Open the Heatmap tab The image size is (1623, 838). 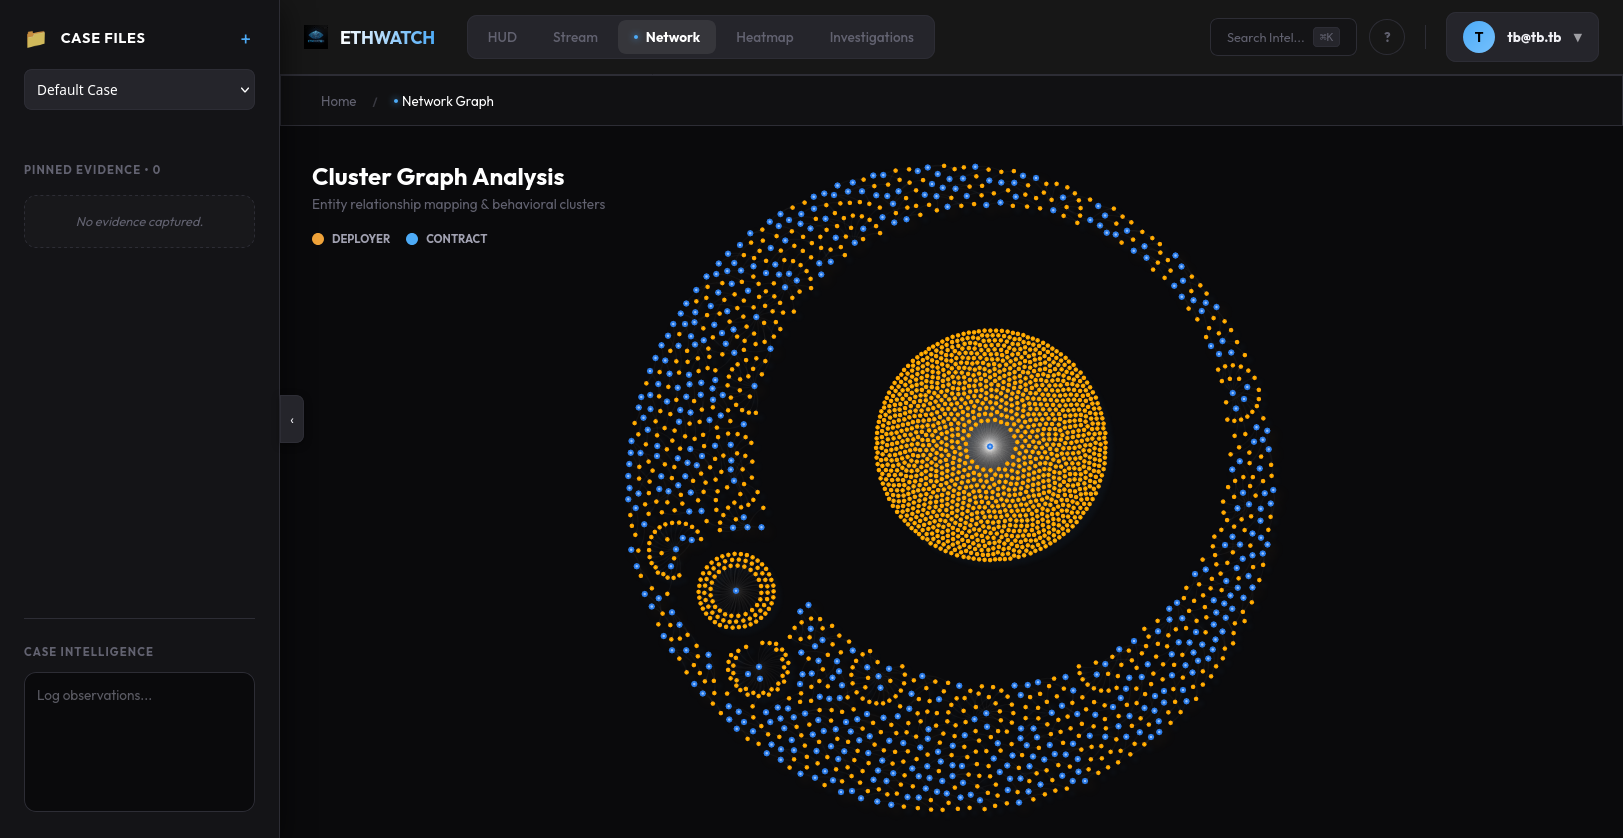click(x=764, y=37)
